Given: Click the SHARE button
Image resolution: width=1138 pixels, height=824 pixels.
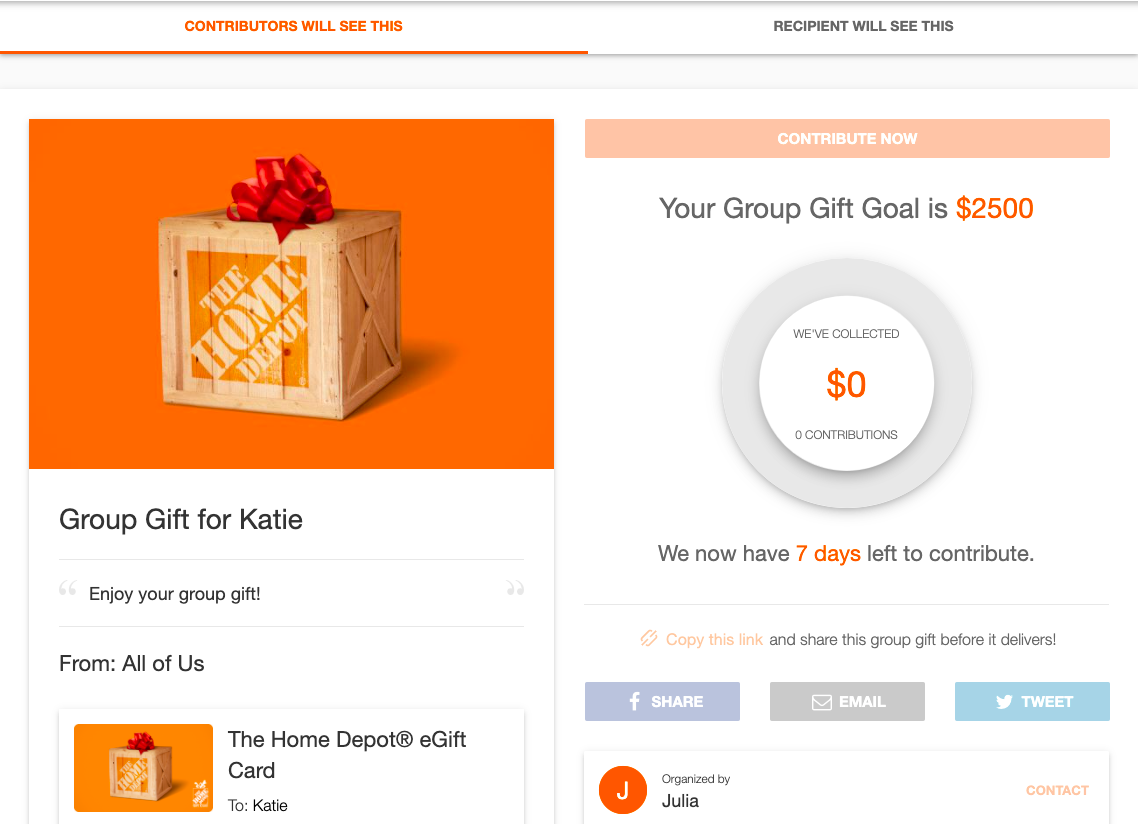Looking at the screenshot, I should pyautogui.click(x=662, y=701).
